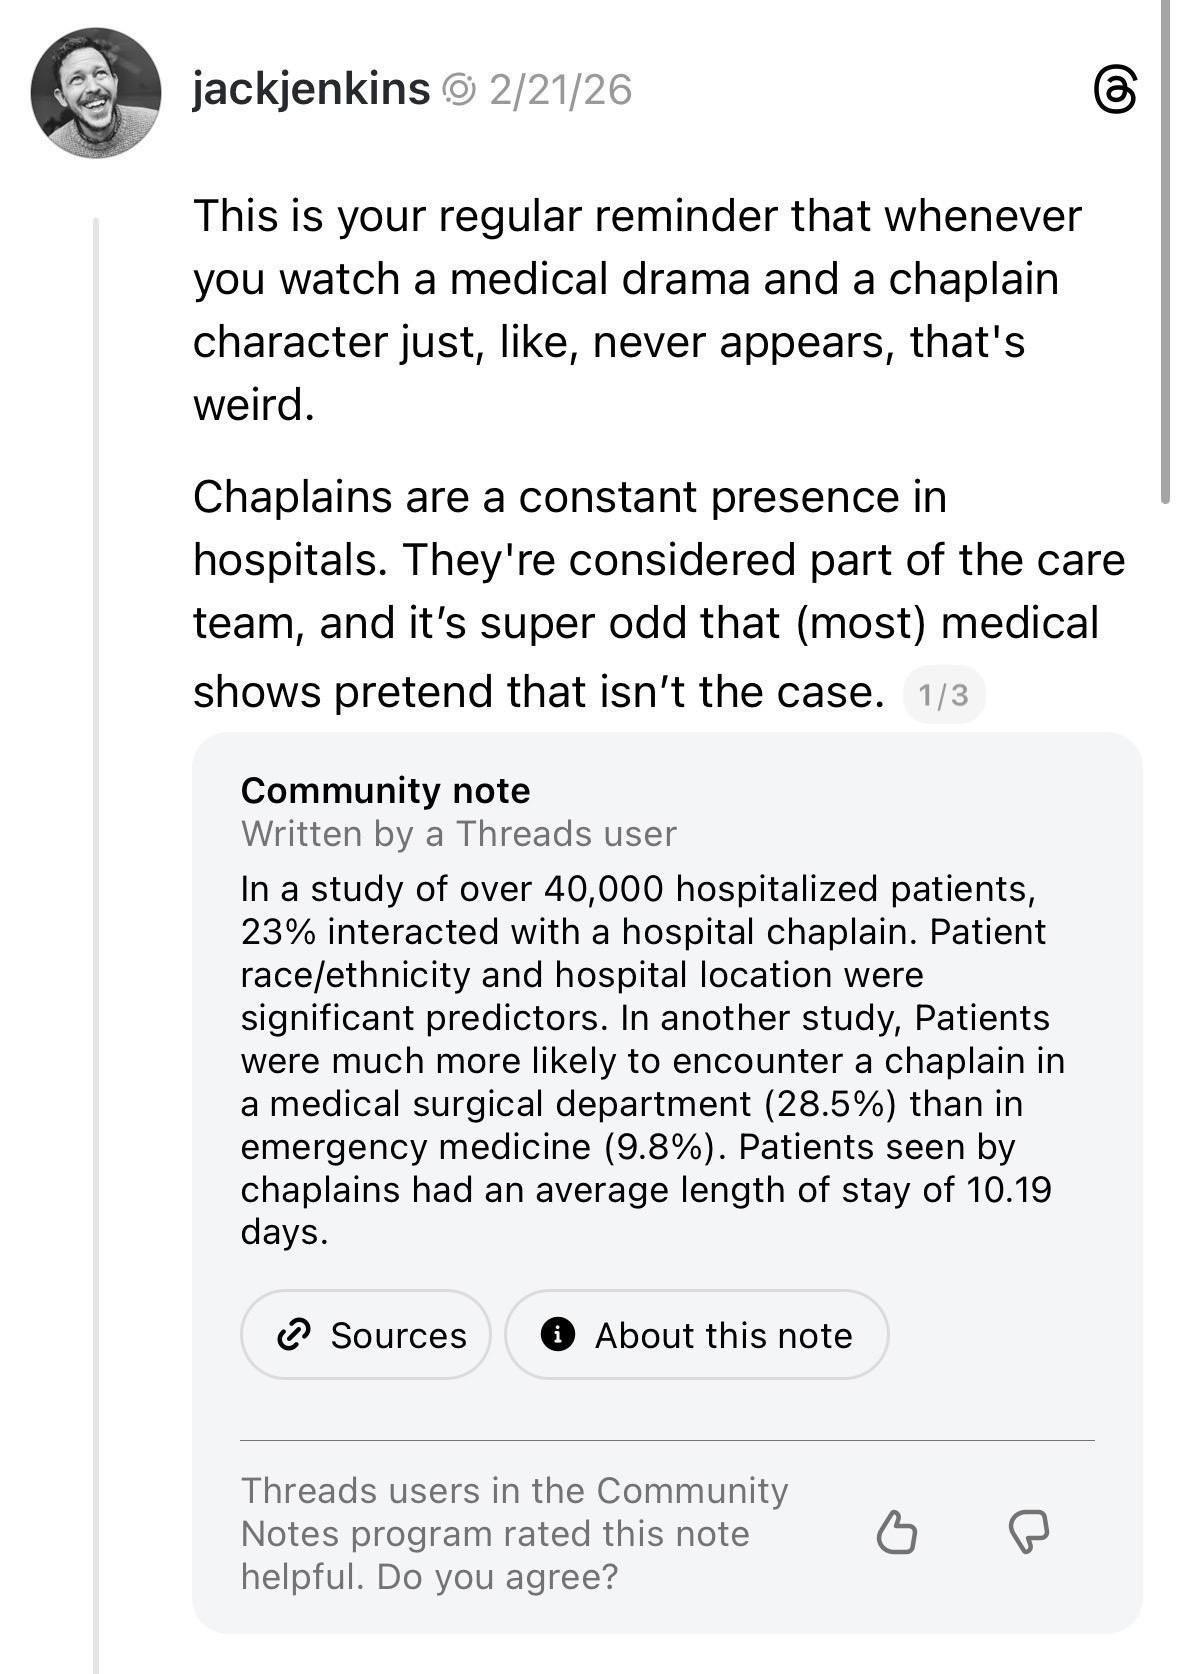This screenshot has height=1674, width=1179.
Task: Open the Sources button
Action: click(x=366, y=1334)
